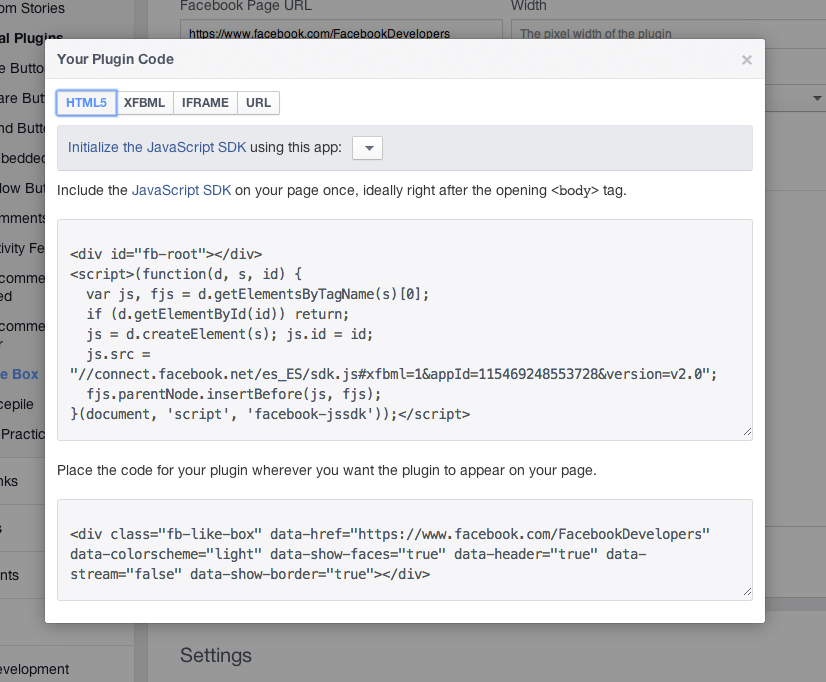Click the Development sidebar link
Viewport: 826px width, 682px height.
click(34, 669)
